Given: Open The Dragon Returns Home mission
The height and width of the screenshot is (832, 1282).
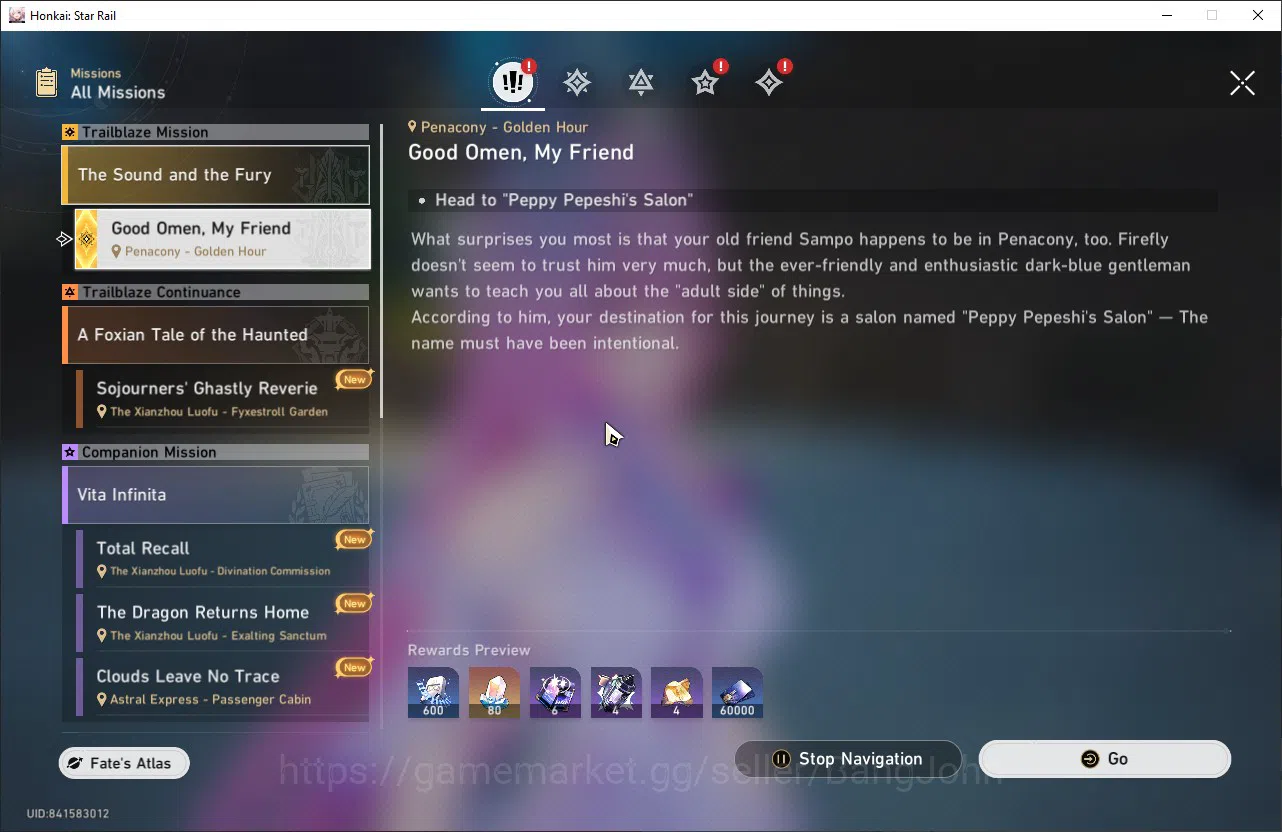Looking at the screenshot, I should click(x=222, y=623).
